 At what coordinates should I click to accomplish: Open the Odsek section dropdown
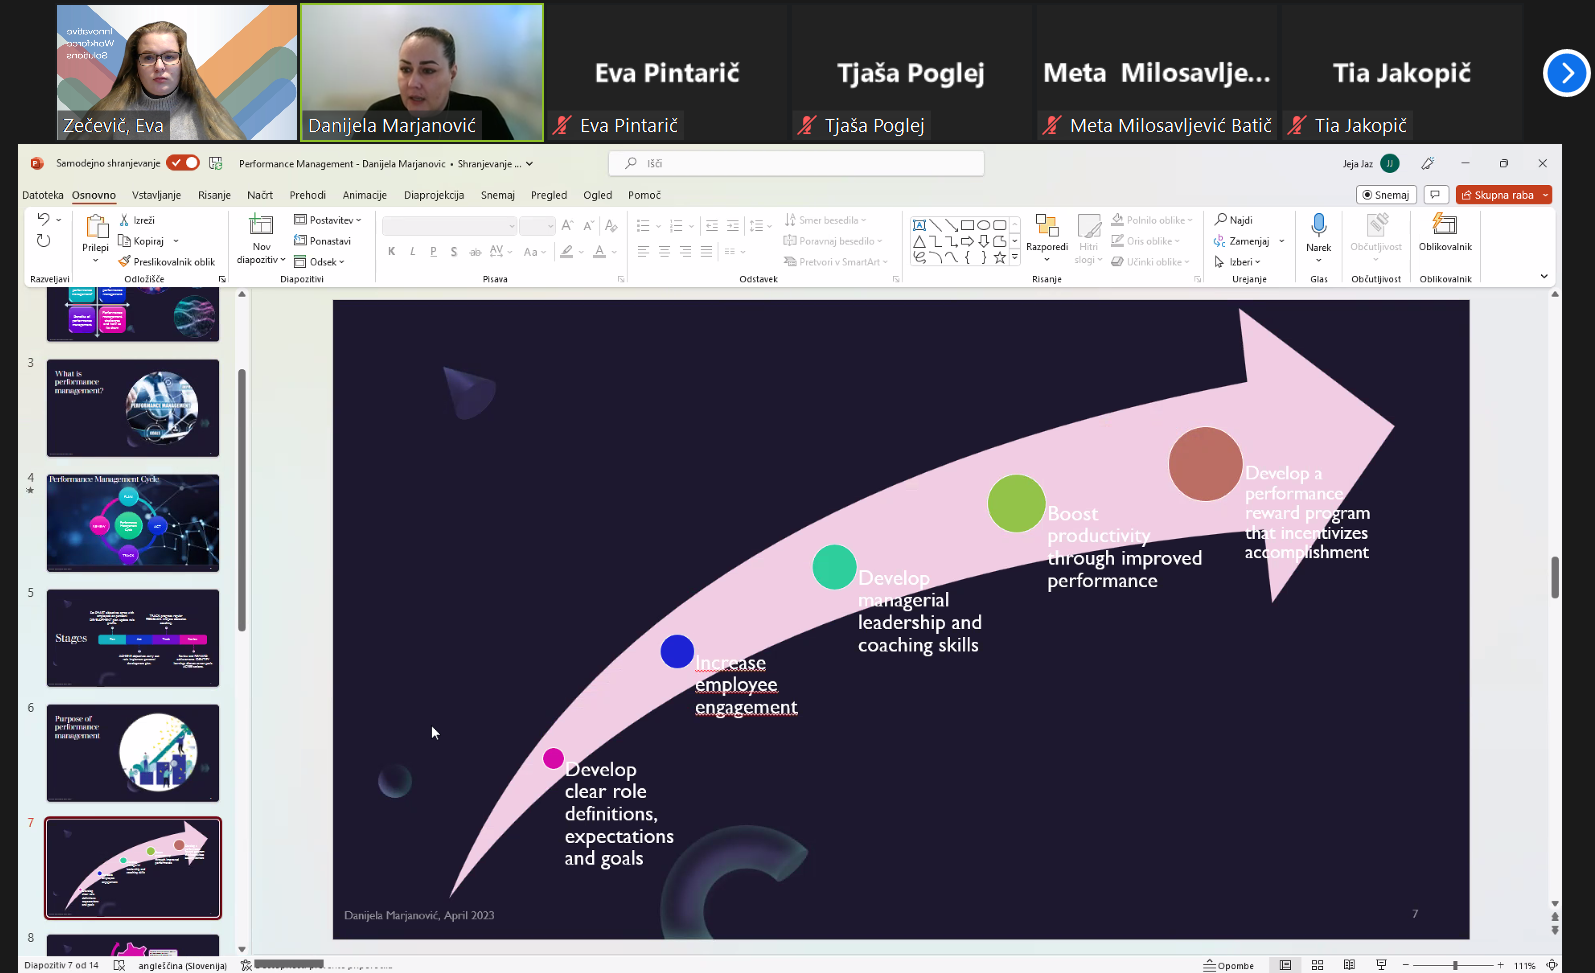(320, 262)
